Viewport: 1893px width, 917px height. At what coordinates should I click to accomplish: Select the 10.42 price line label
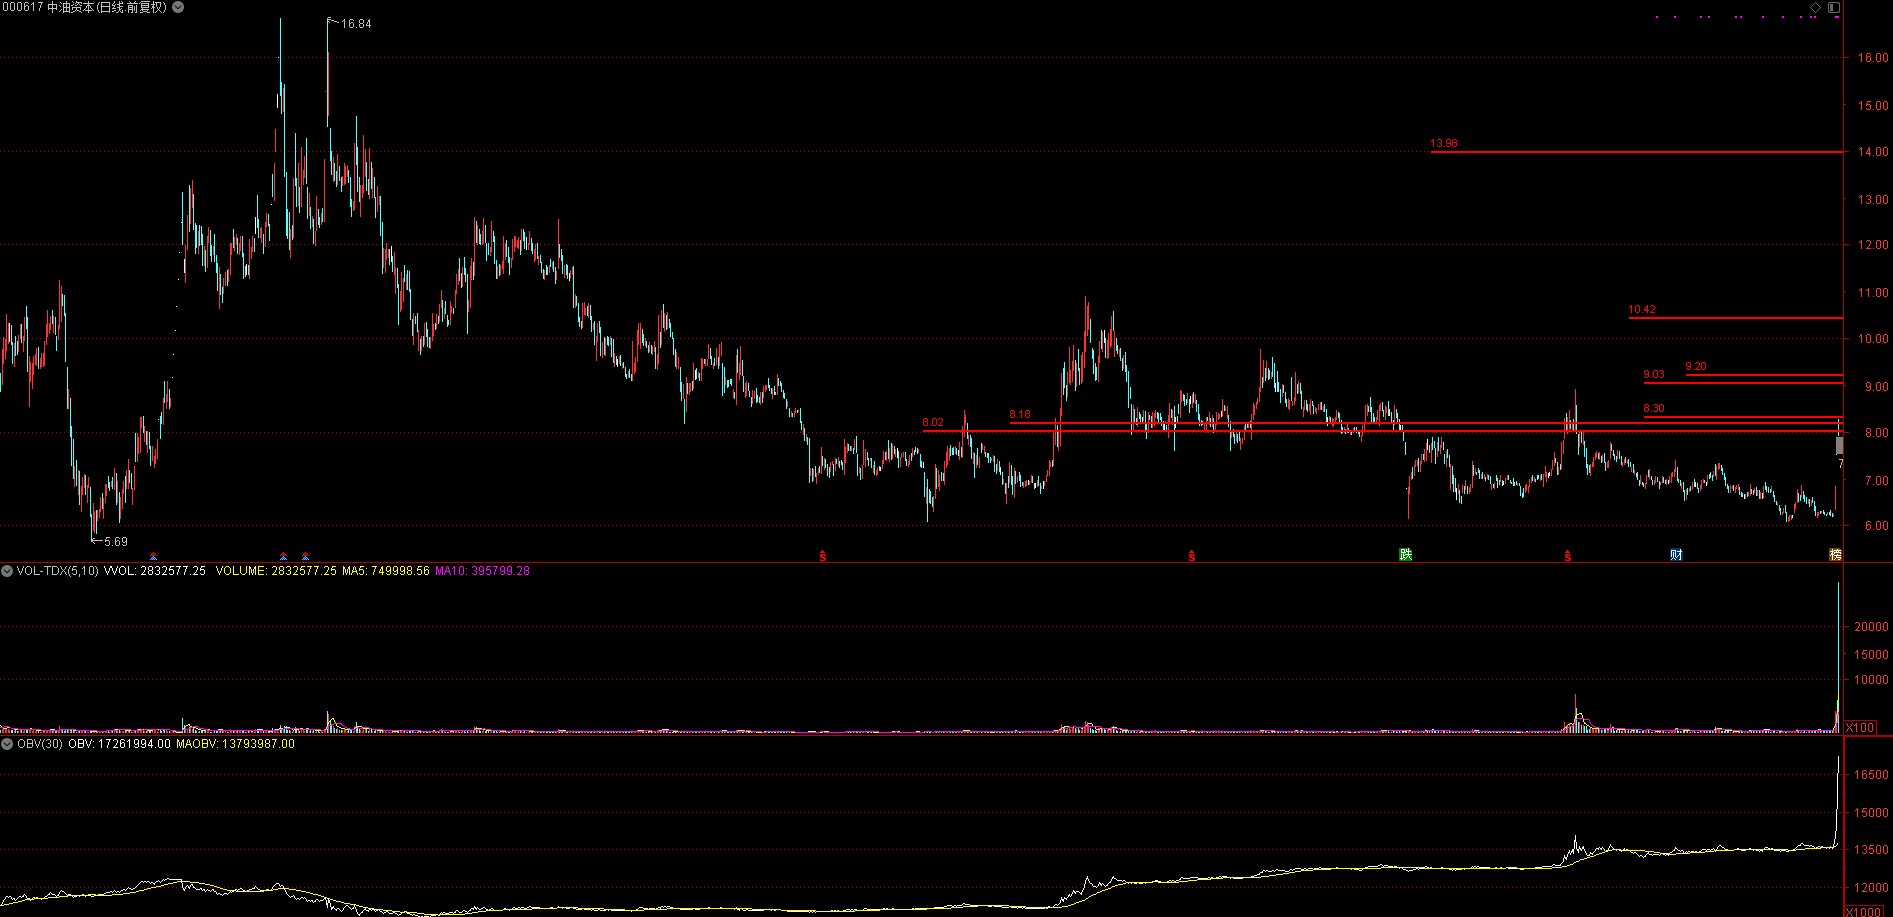[x=1642, y=310]
